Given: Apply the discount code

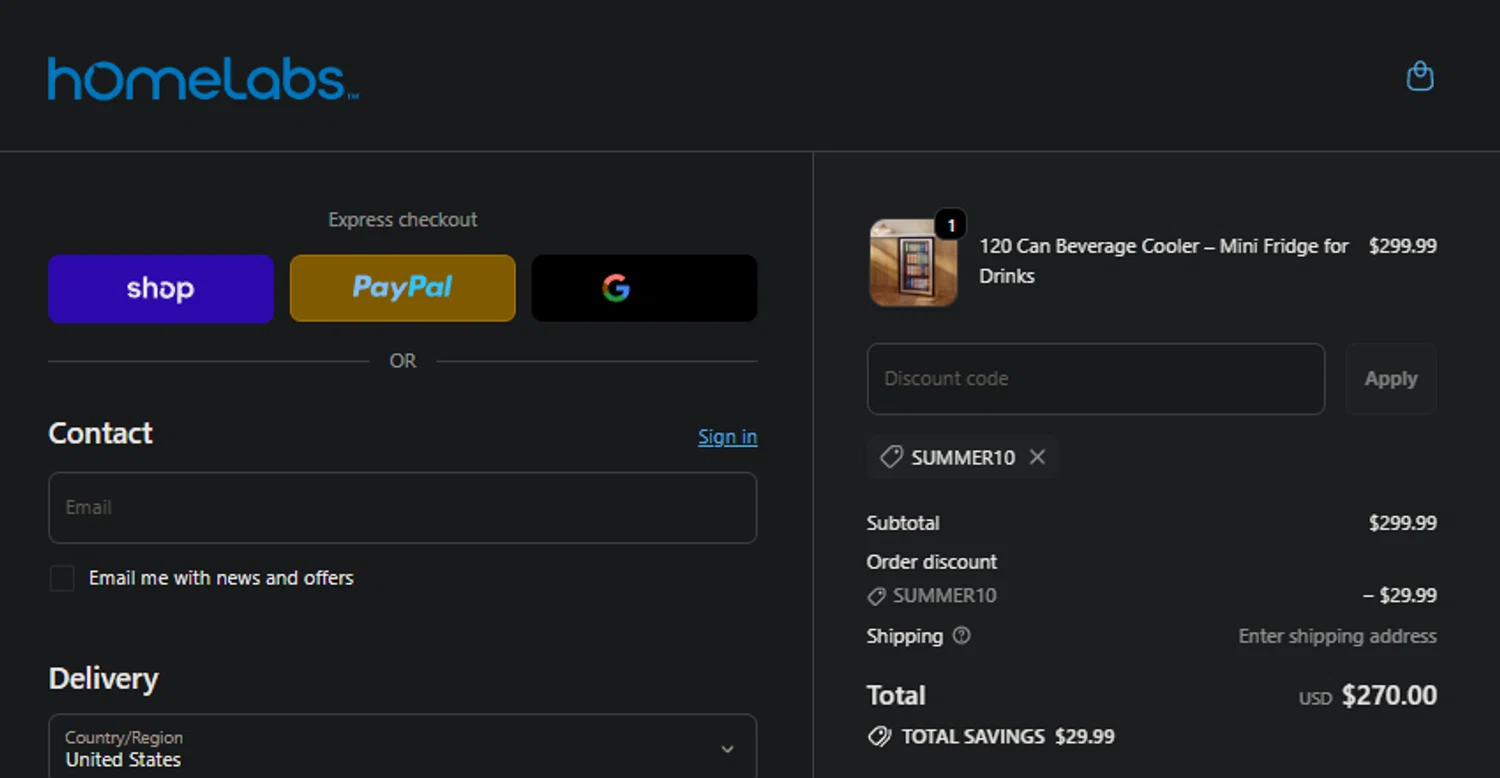Looking at the screenshot, I should click(1391, 379).
